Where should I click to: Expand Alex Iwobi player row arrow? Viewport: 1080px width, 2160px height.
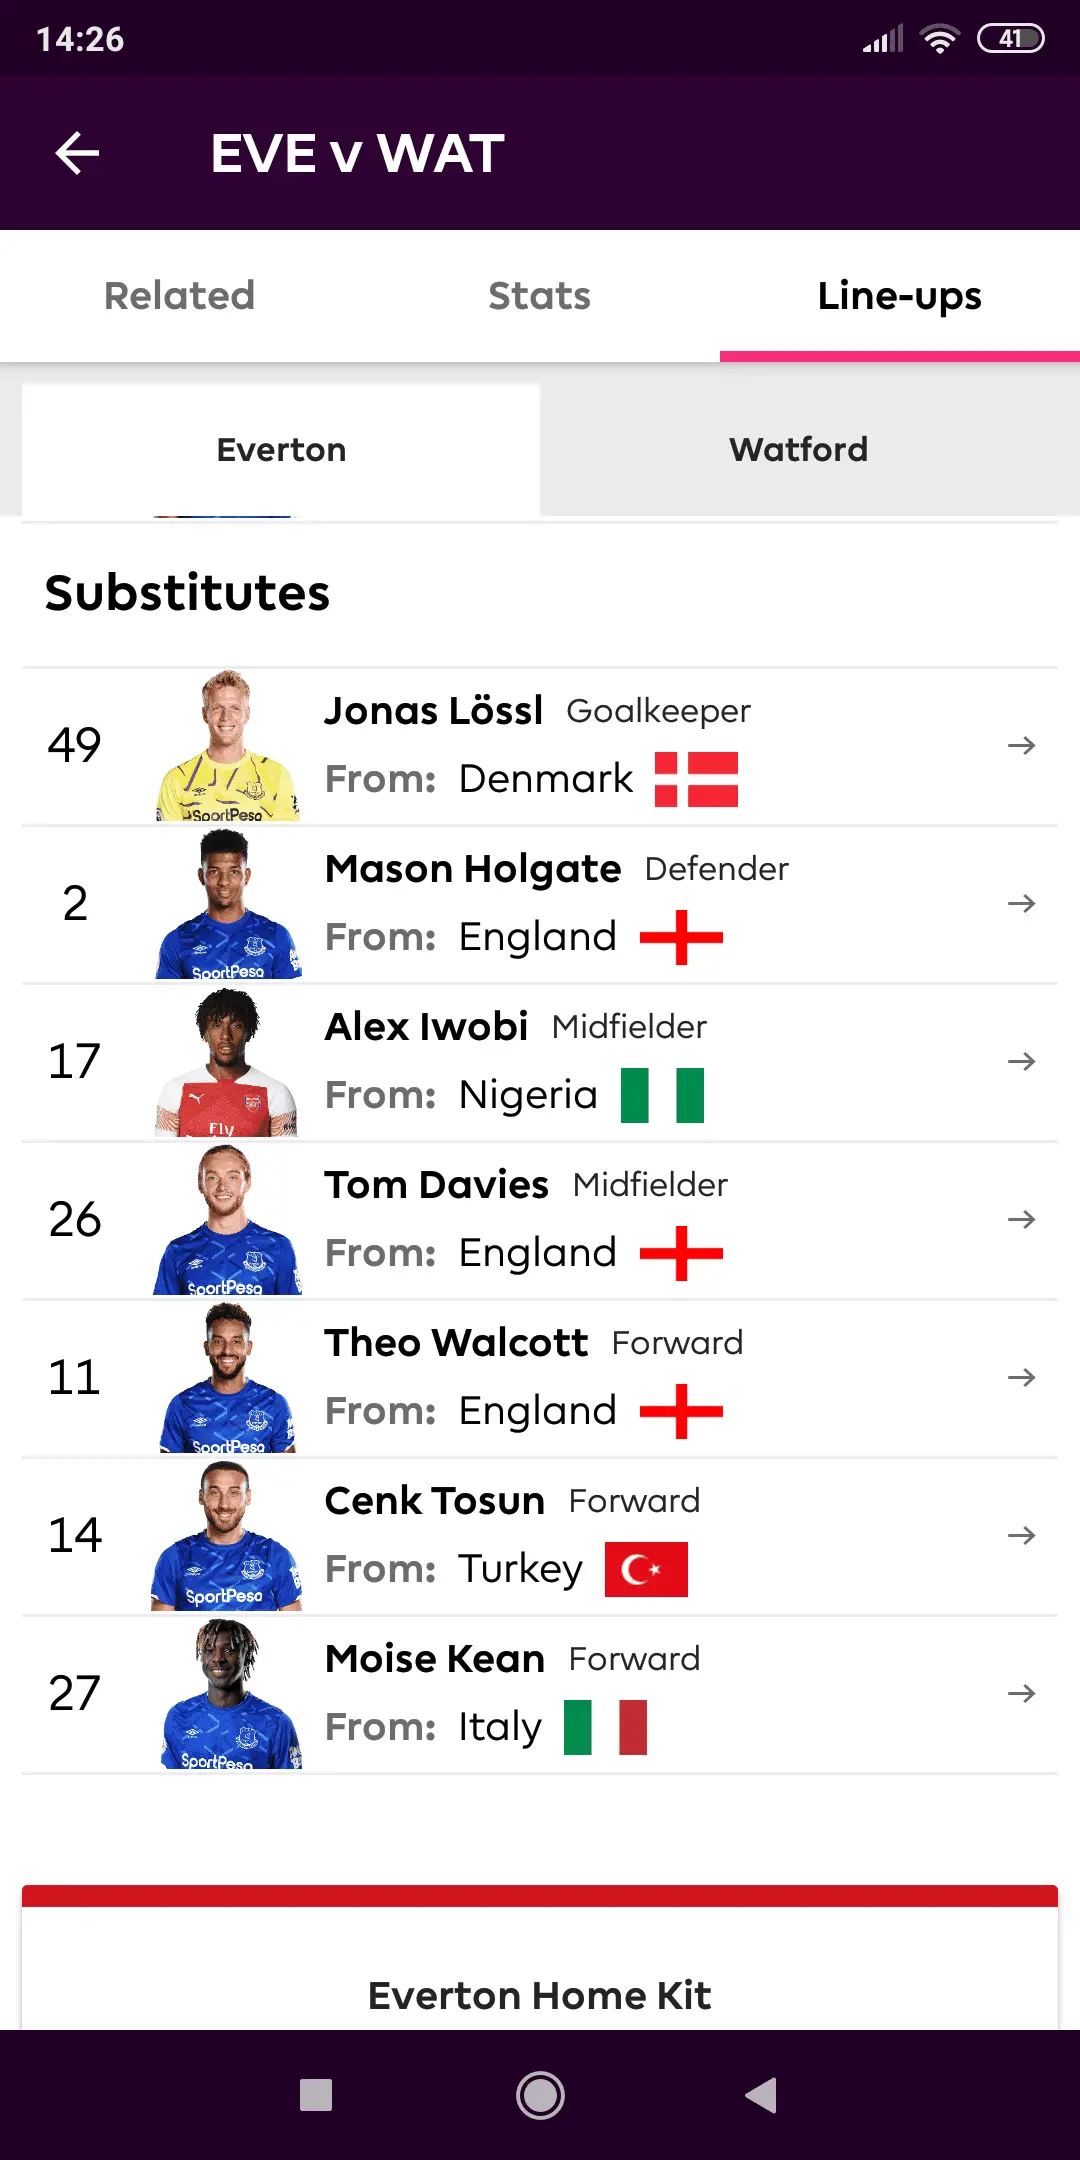1021,1062
